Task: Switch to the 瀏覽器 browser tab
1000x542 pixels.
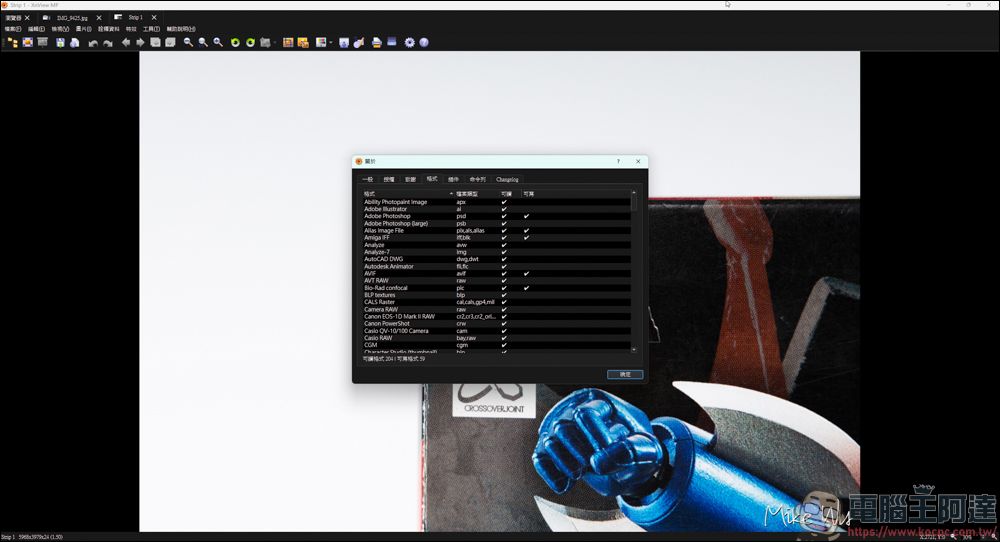Action: pyautogui.click(x=13, y=18)
